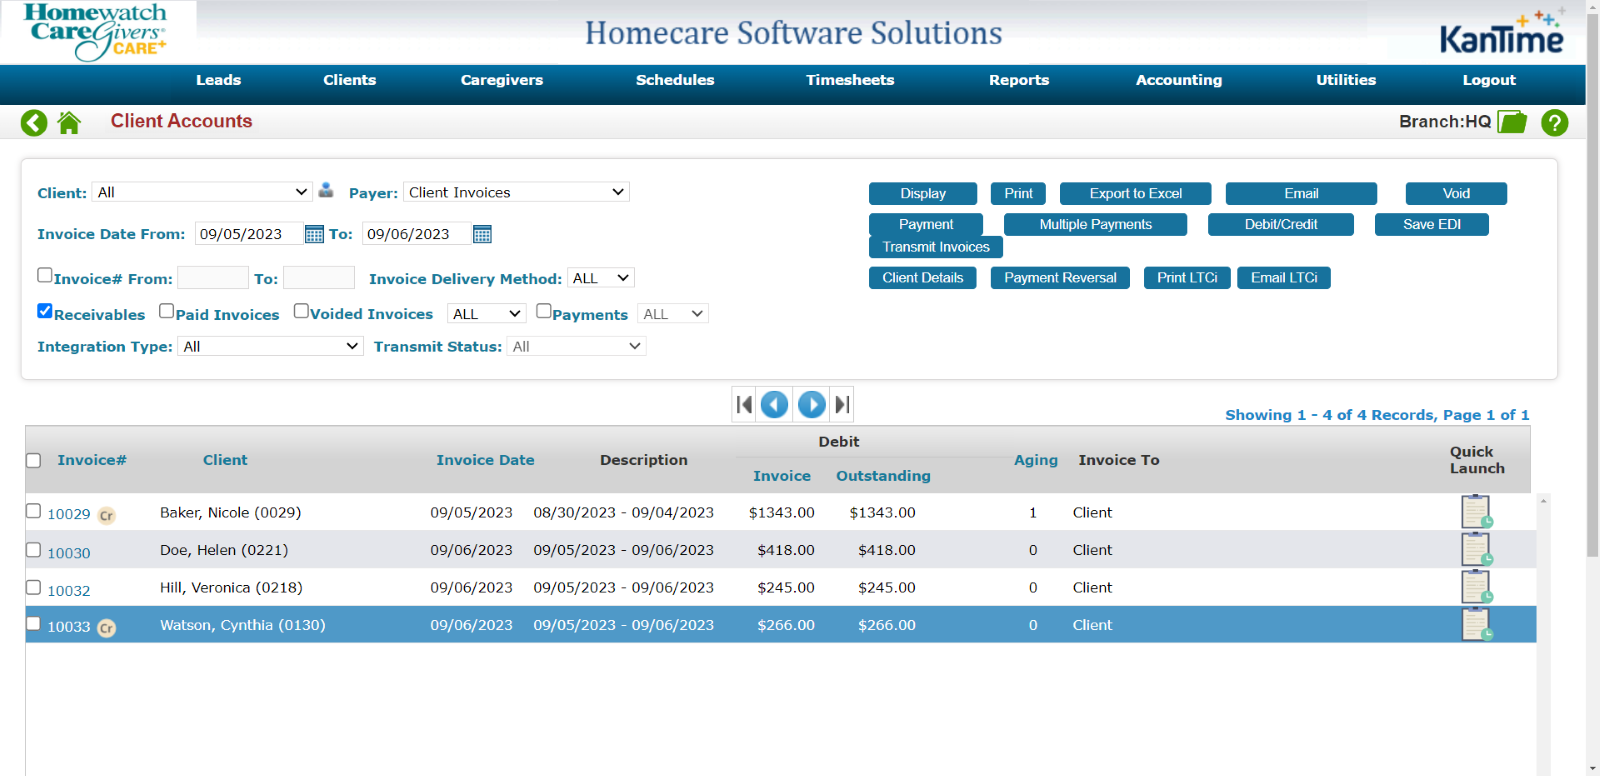Check the Paid Invoices checkbox
1600x776 pixels.
click(x=167, y=311)
